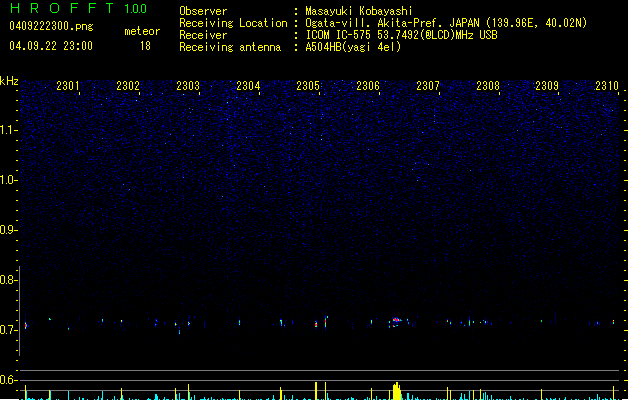Click the 0.7 kHz axis label
The height and width of the screenshot is (400, 629).
(x=9, y=330)
